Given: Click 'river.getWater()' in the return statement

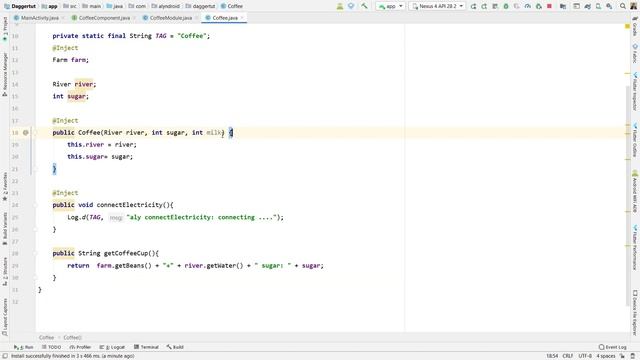Looking at the screenshot, I should [215, 266].
